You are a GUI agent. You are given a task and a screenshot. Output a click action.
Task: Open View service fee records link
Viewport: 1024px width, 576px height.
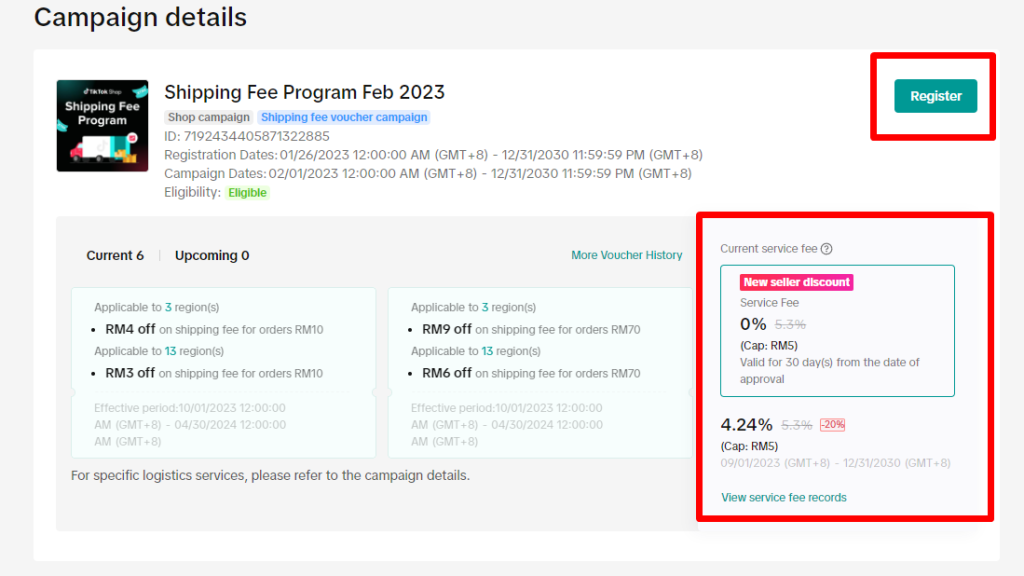tap(784, 498)
